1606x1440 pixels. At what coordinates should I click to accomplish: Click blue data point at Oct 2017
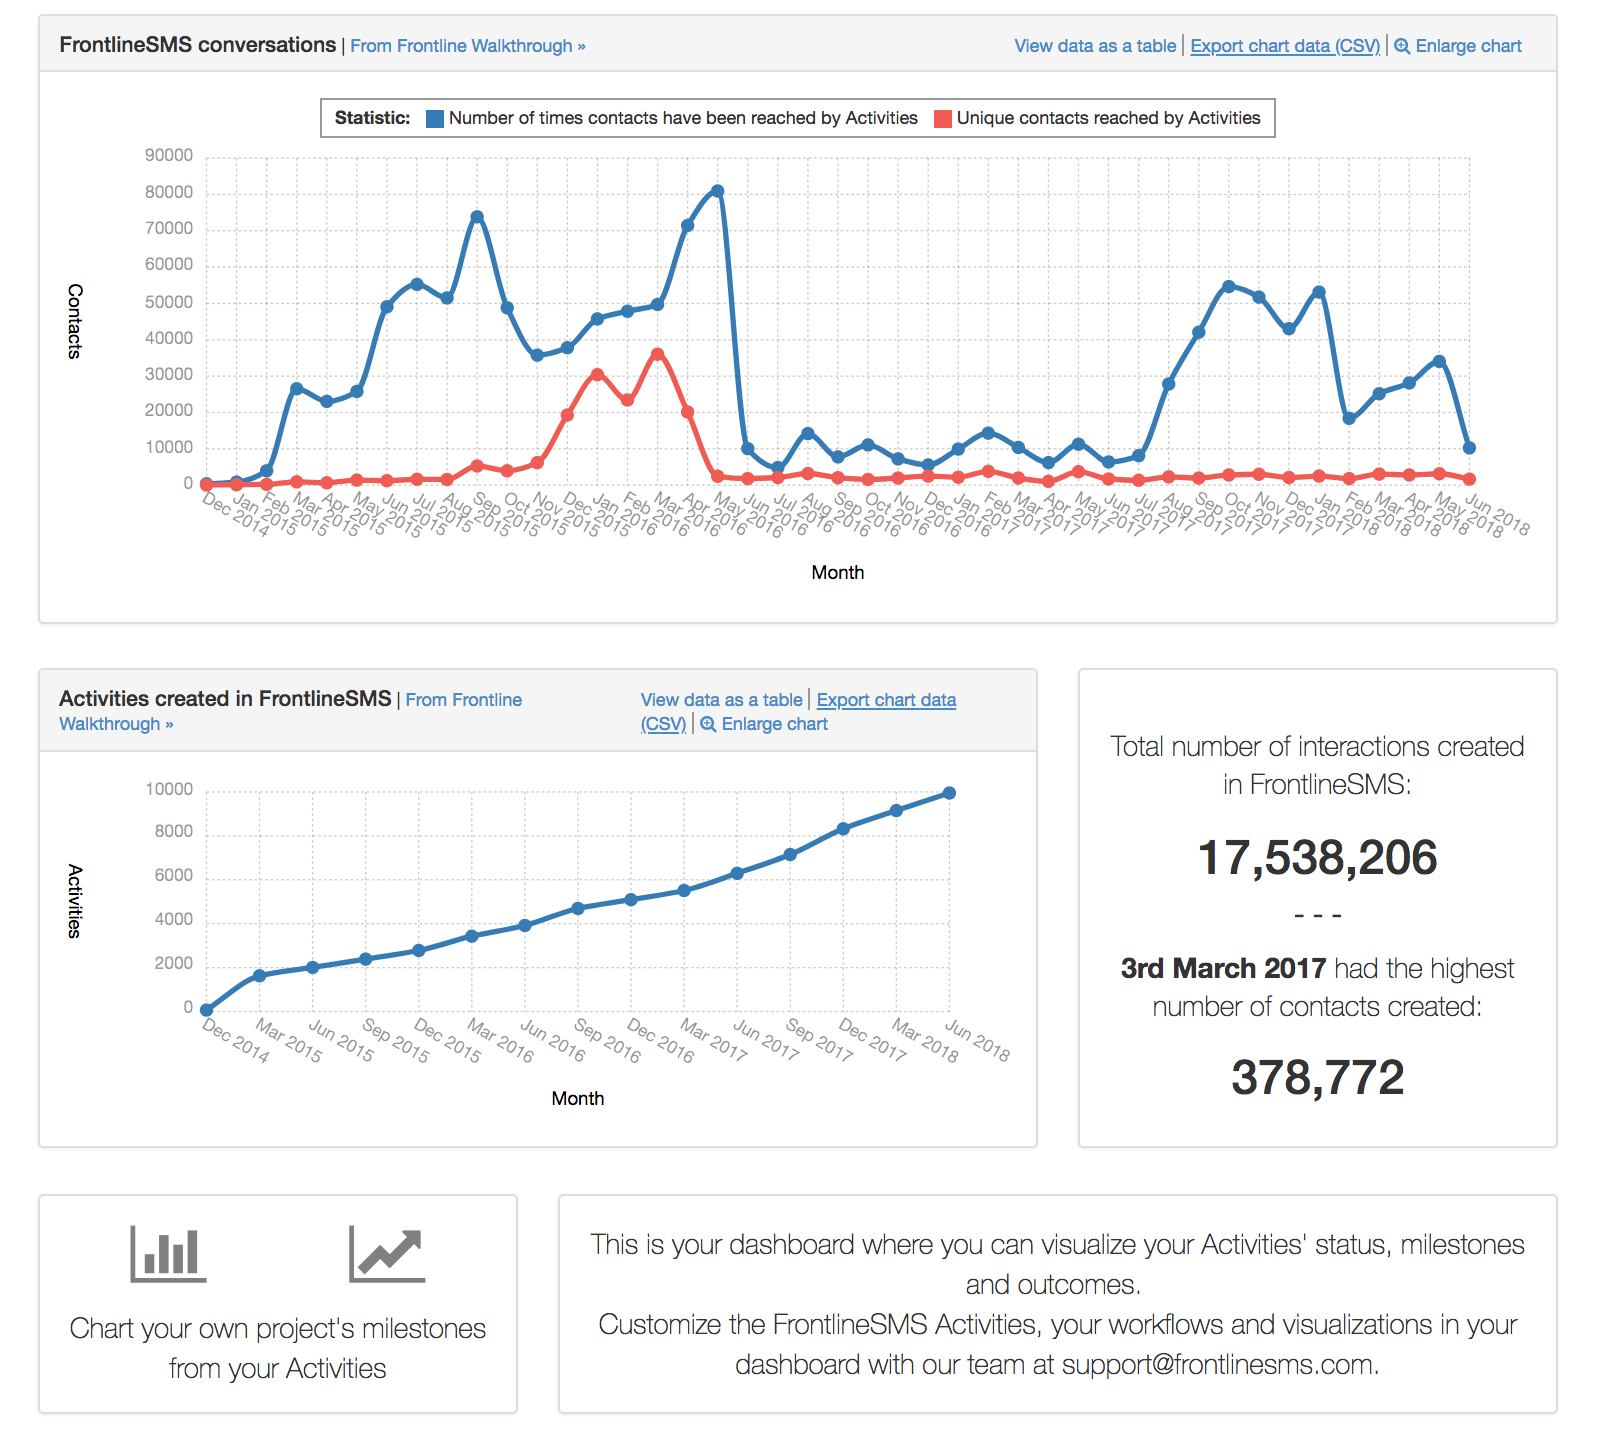pos(1229,287)
